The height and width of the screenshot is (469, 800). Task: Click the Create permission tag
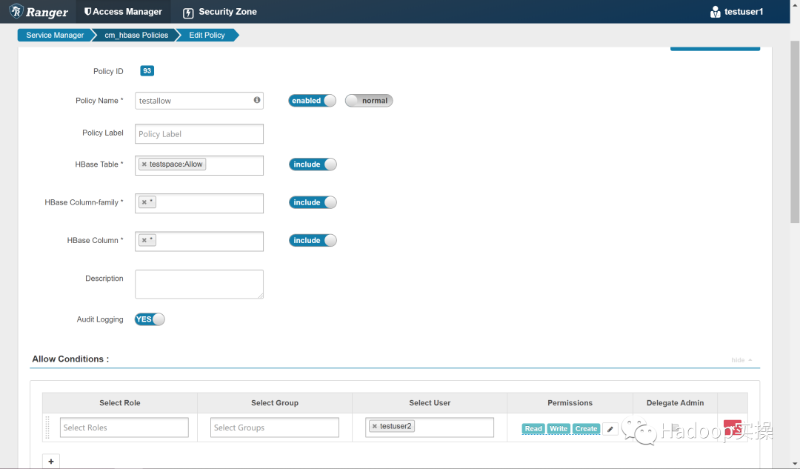coord(586,429)
